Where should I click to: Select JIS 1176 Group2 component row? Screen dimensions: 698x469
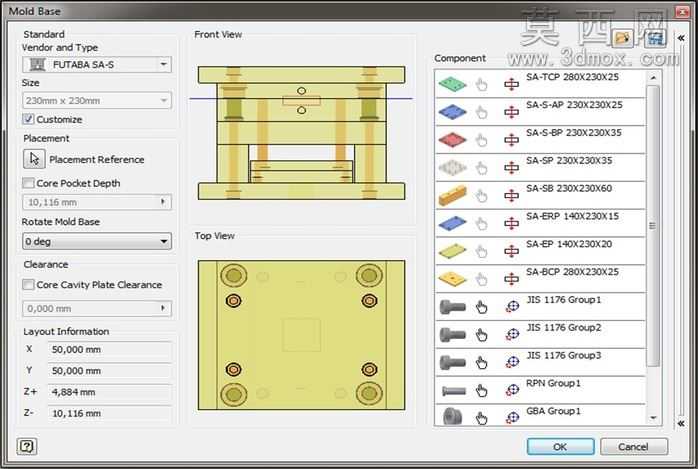pos(540,335)
